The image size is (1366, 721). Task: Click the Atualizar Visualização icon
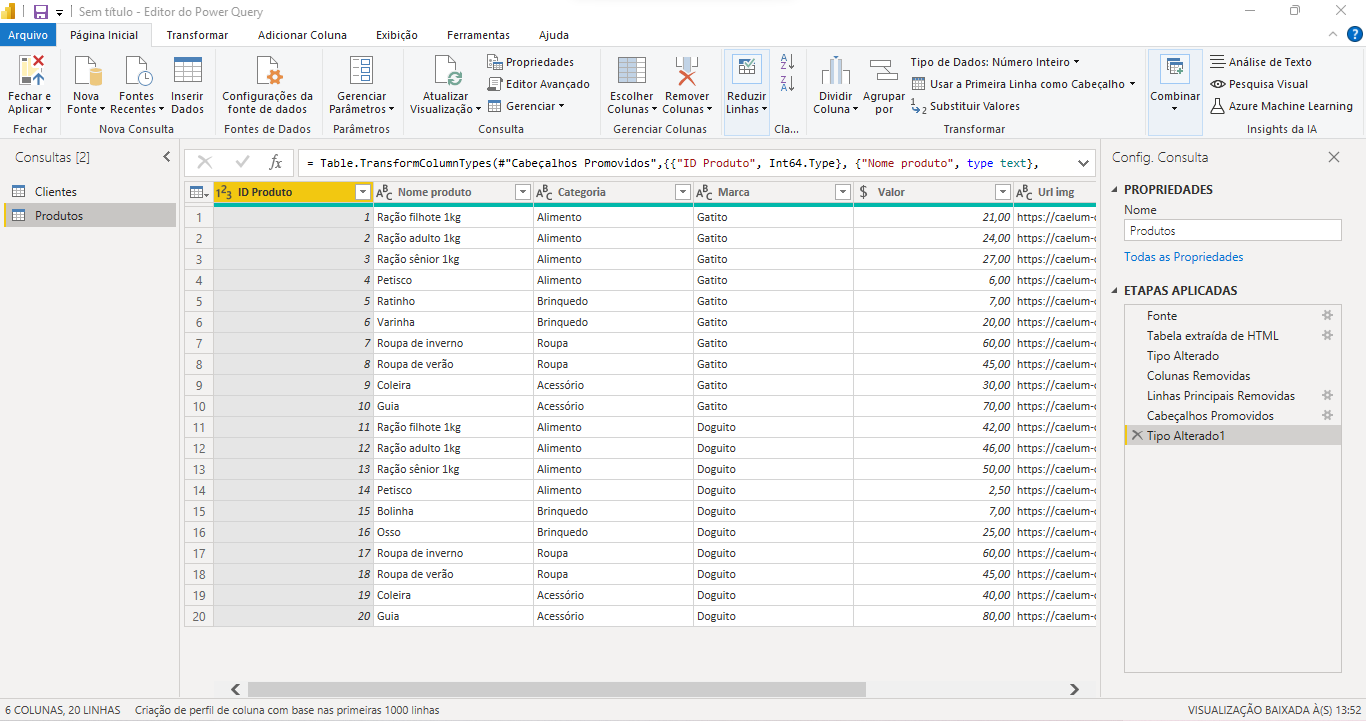pyautogui.click(x=446, y=72)
